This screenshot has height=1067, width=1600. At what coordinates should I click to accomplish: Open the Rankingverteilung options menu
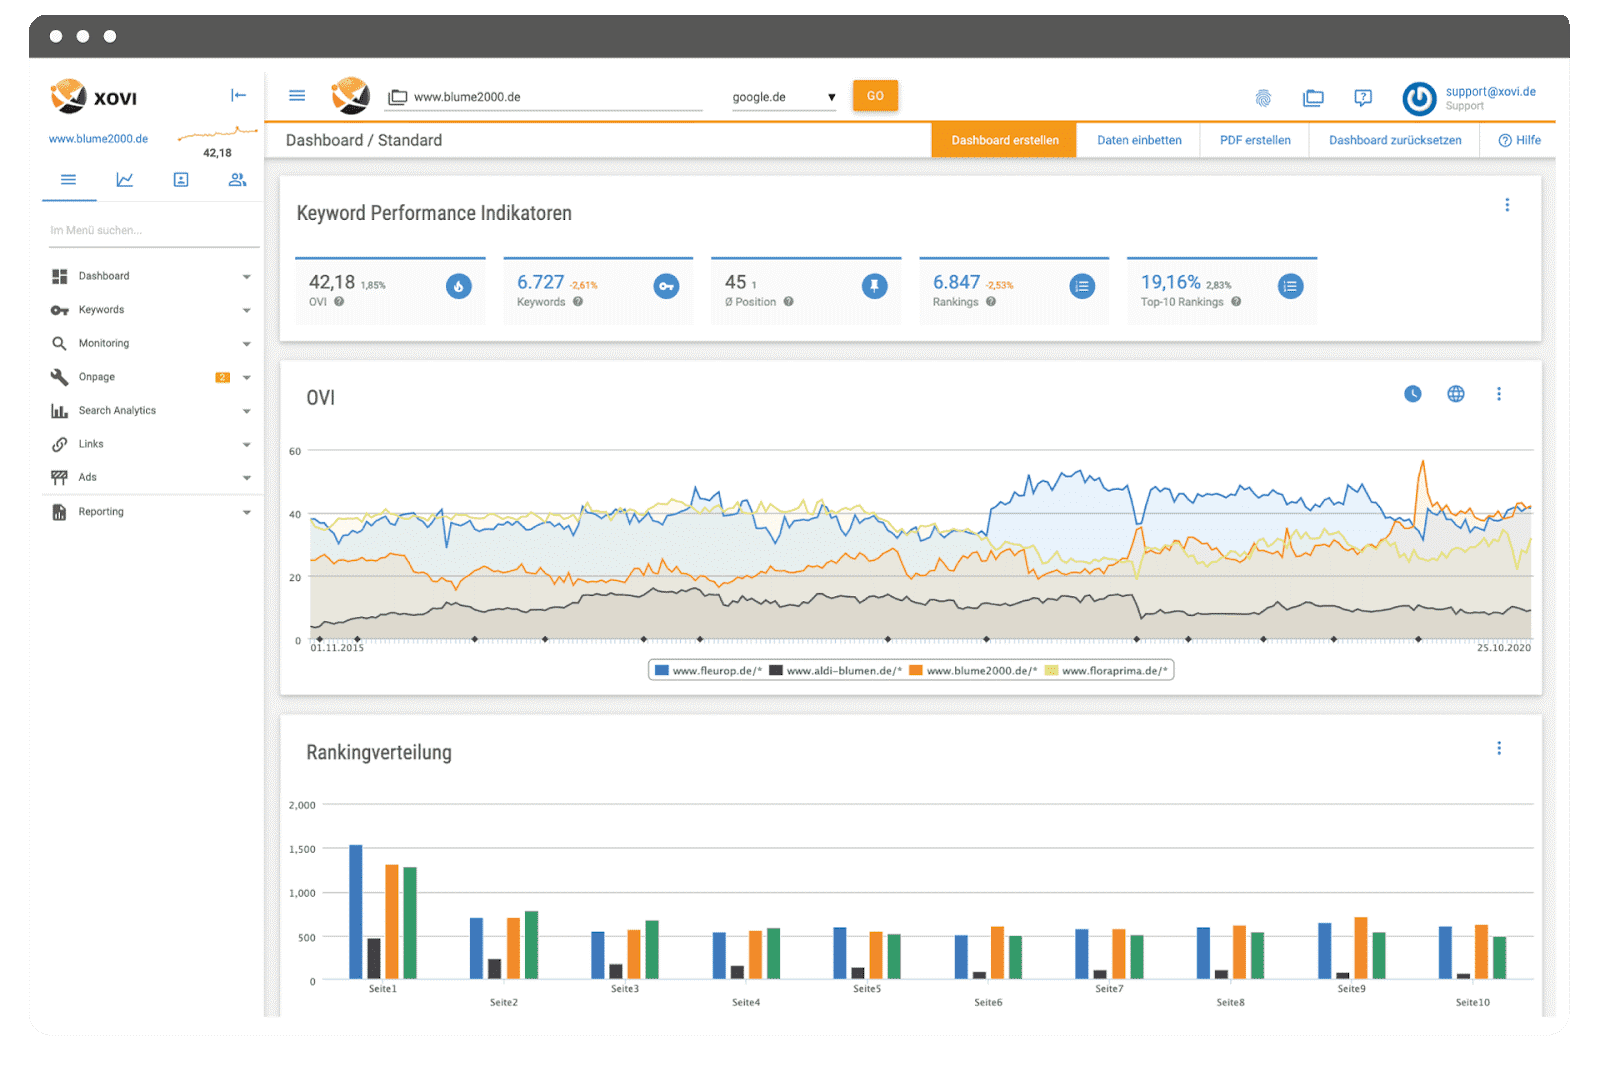coord(1498,748)
